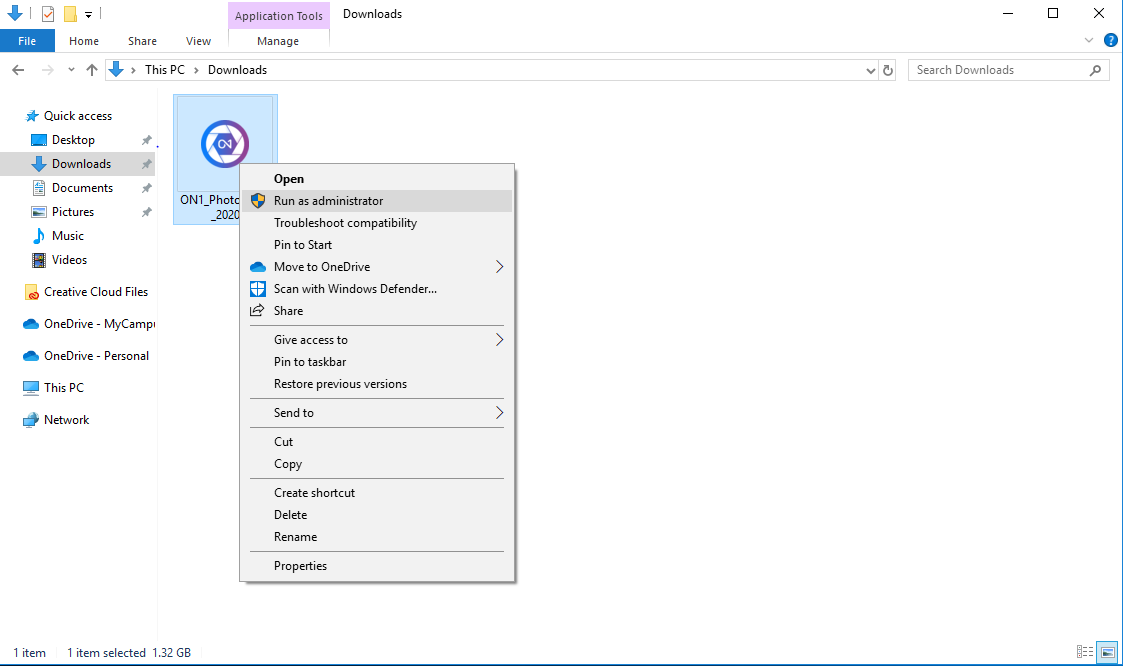This screenshot has height=666, width=1123.
Task: Open the address bar history dropdown
Action: click(x=870, y=70)
